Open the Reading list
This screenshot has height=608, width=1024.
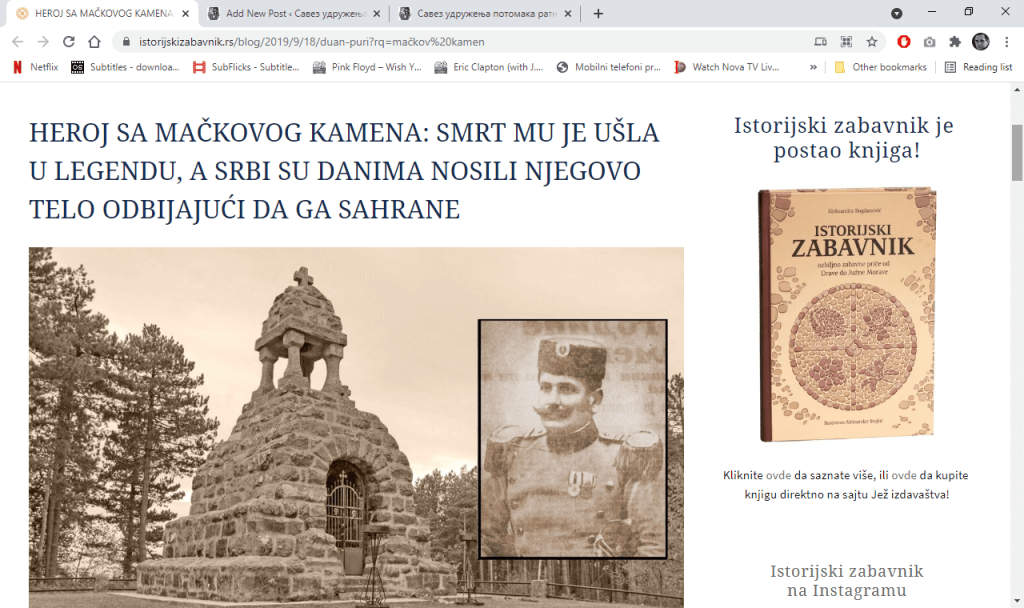[984, 67]
